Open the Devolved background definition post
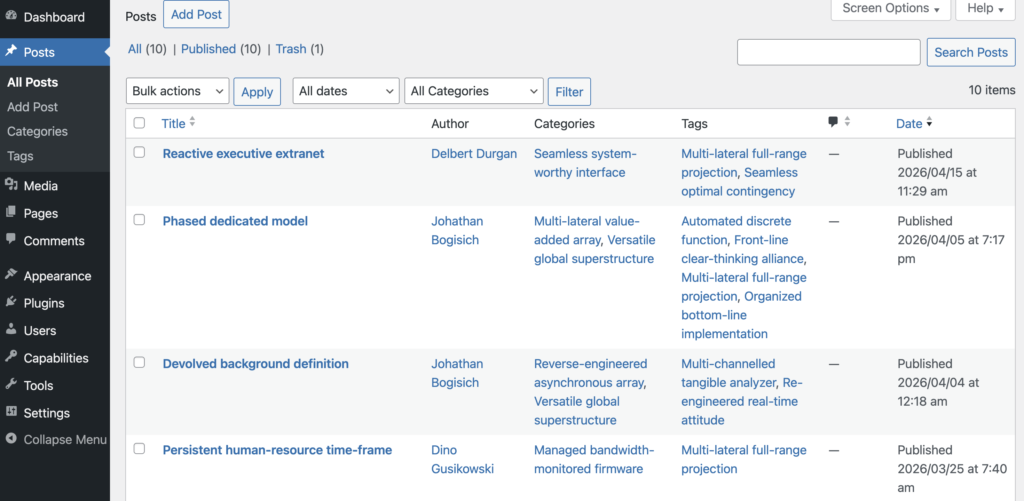Viewport: 1024px width, 501px height. click(x=255, y=363)
